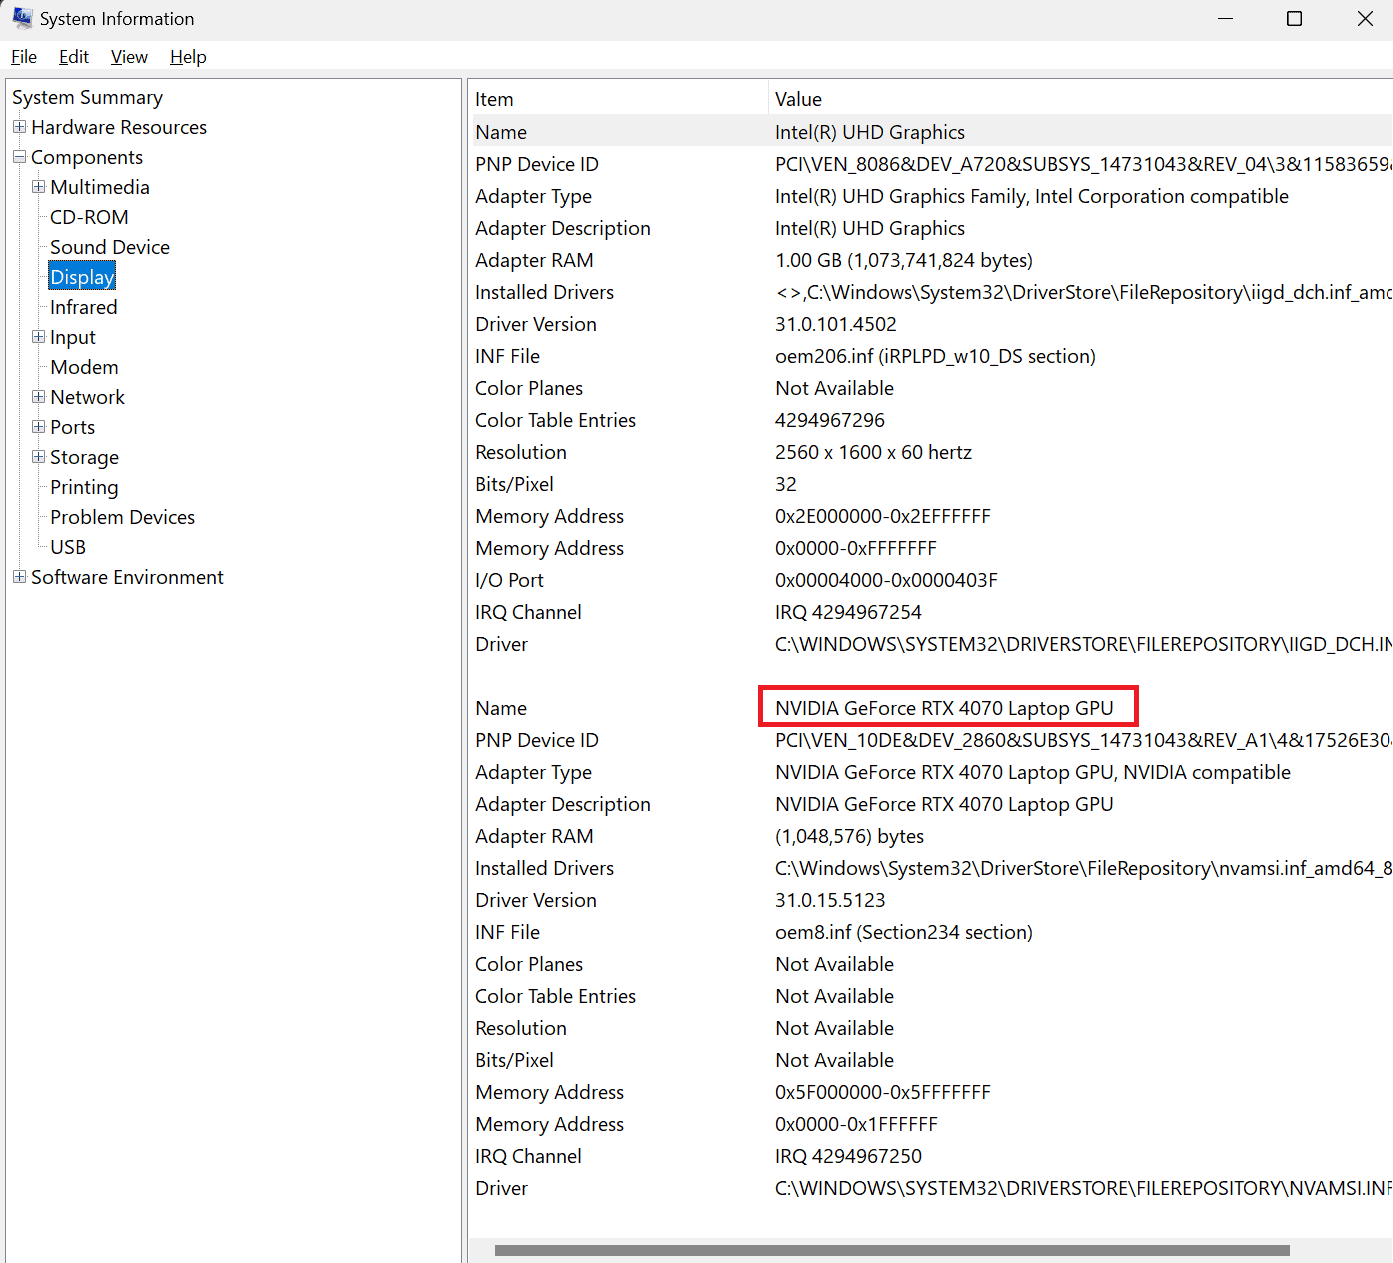1393x1263 pixels.
Task: Click the I/O Port value 0x00004000-0x0000403F
Action: pyautogui.click(x=886, y=580)
